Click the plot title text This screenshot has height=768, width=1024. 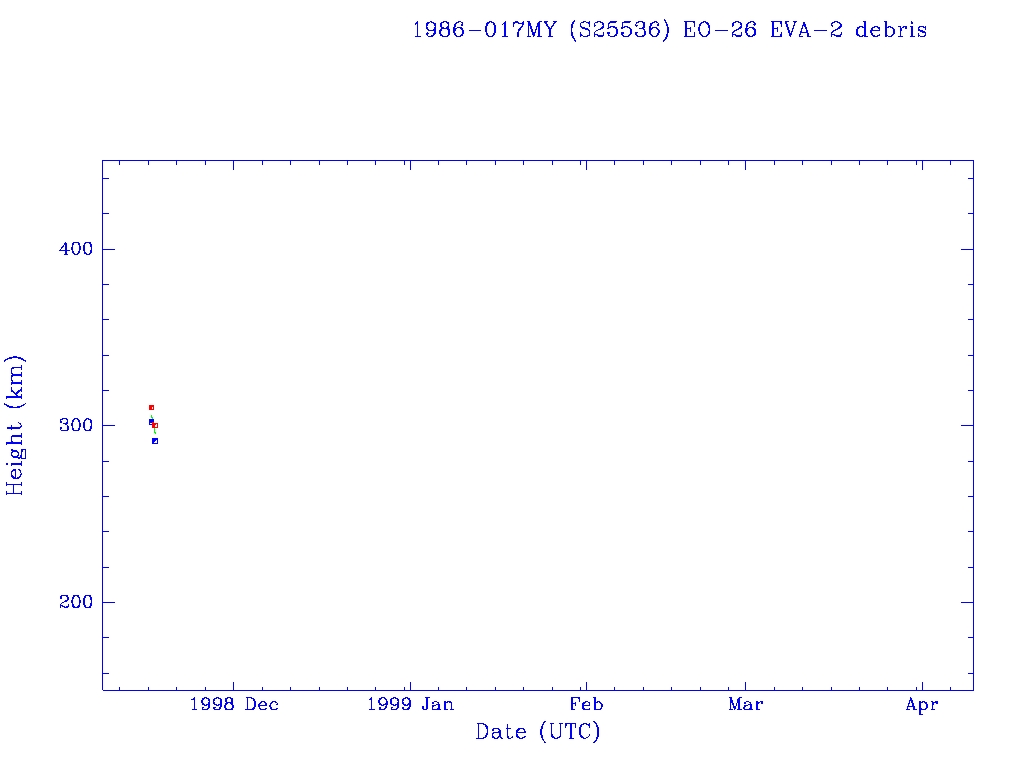(x=669, y=30)
